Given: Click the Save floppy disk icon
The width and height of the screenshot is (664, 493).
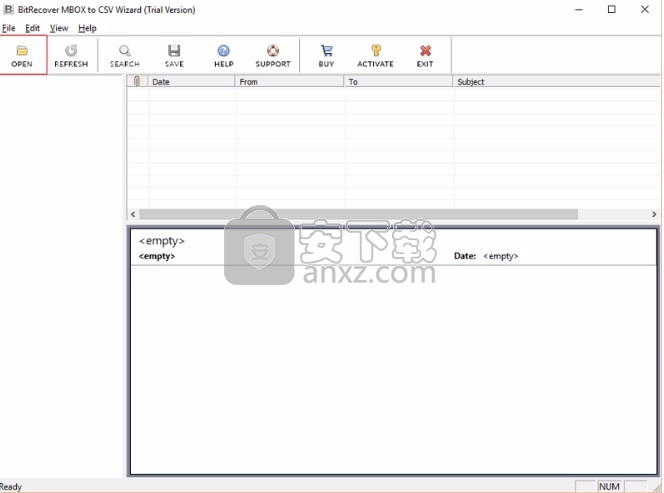Looking at the screenshot, I should coord(174,50).
